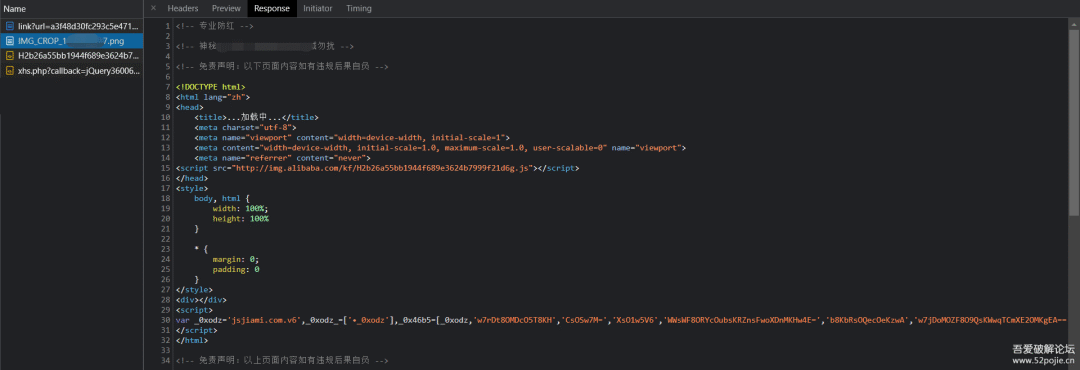This screenshot has height=370, width=1080.
Task: Click the document icon of link?url request
Action: pos(10,25)
